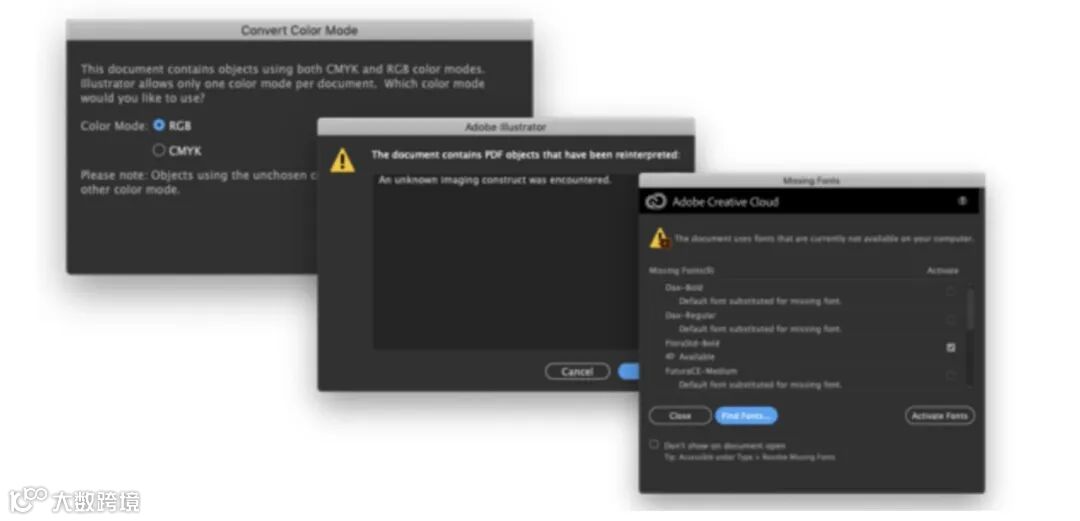Click the unknown imaging construct message text area
Viewport: 1080px width, 521px height.
coord(506,260)
